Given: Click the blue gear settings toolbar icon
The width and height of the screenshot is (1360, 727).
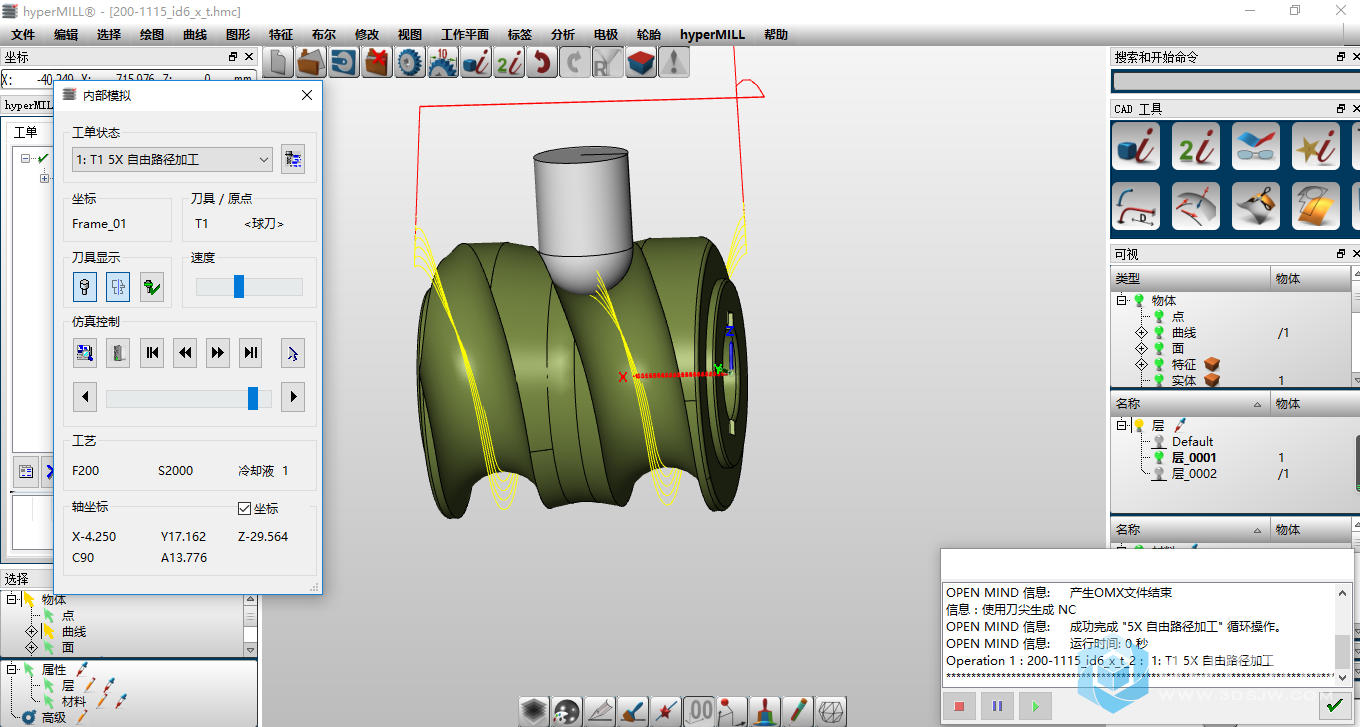Looking at the screenshot, I should (x=410, y=62).
